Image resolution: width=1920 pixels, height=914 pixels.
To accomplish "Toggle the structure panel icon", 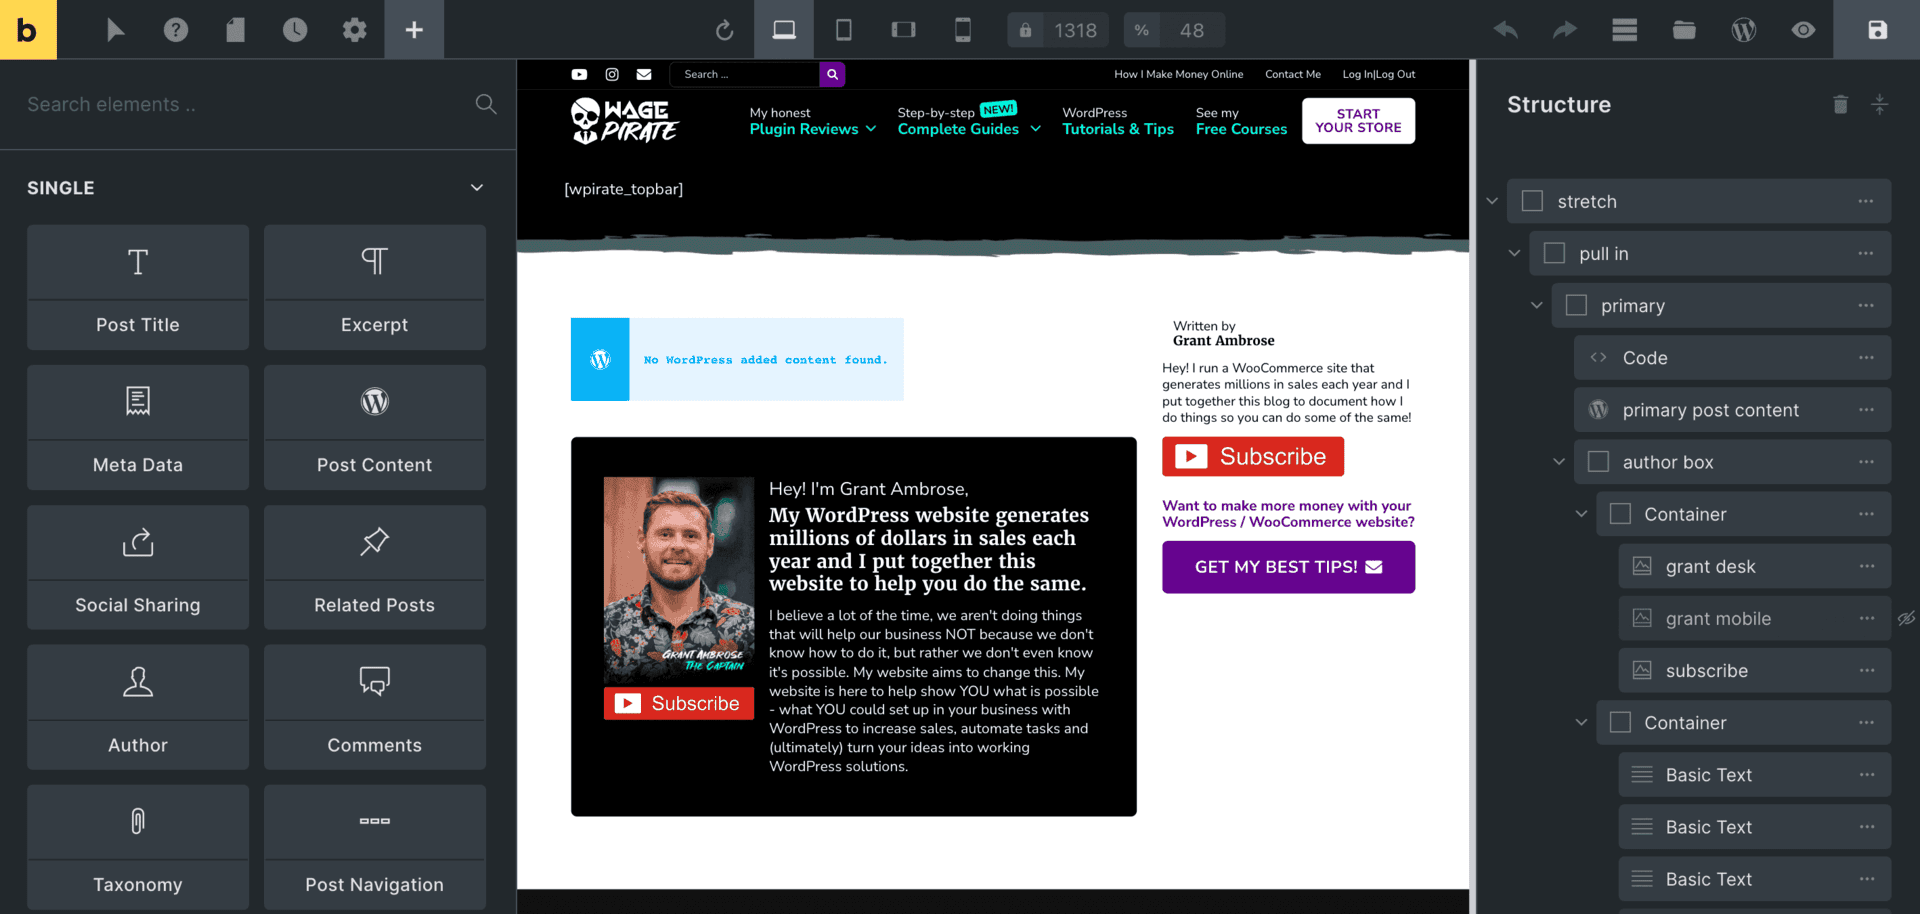I will (x=1625, y=30).
